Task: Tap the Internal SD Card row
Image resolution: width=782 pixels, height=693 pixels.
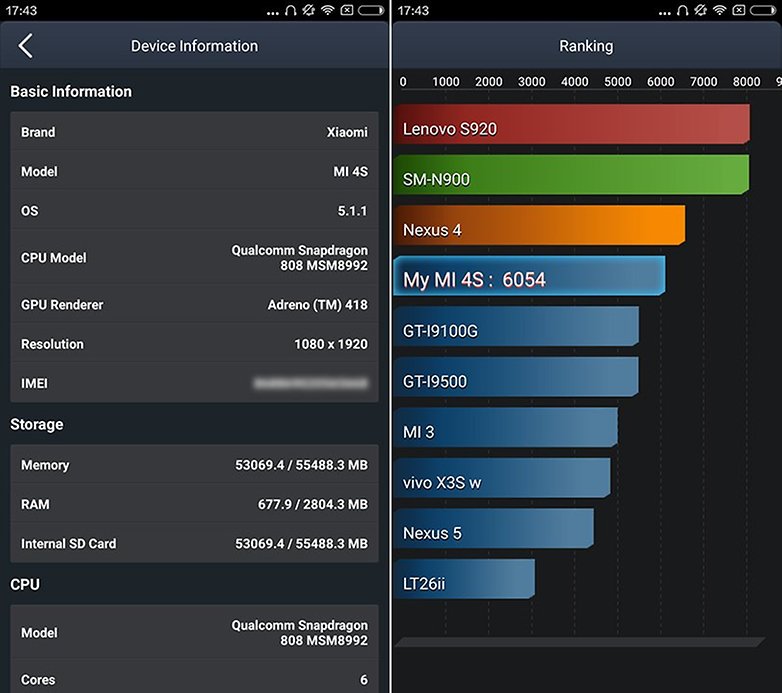Action: pyautogui.click(x=195, y=543)
